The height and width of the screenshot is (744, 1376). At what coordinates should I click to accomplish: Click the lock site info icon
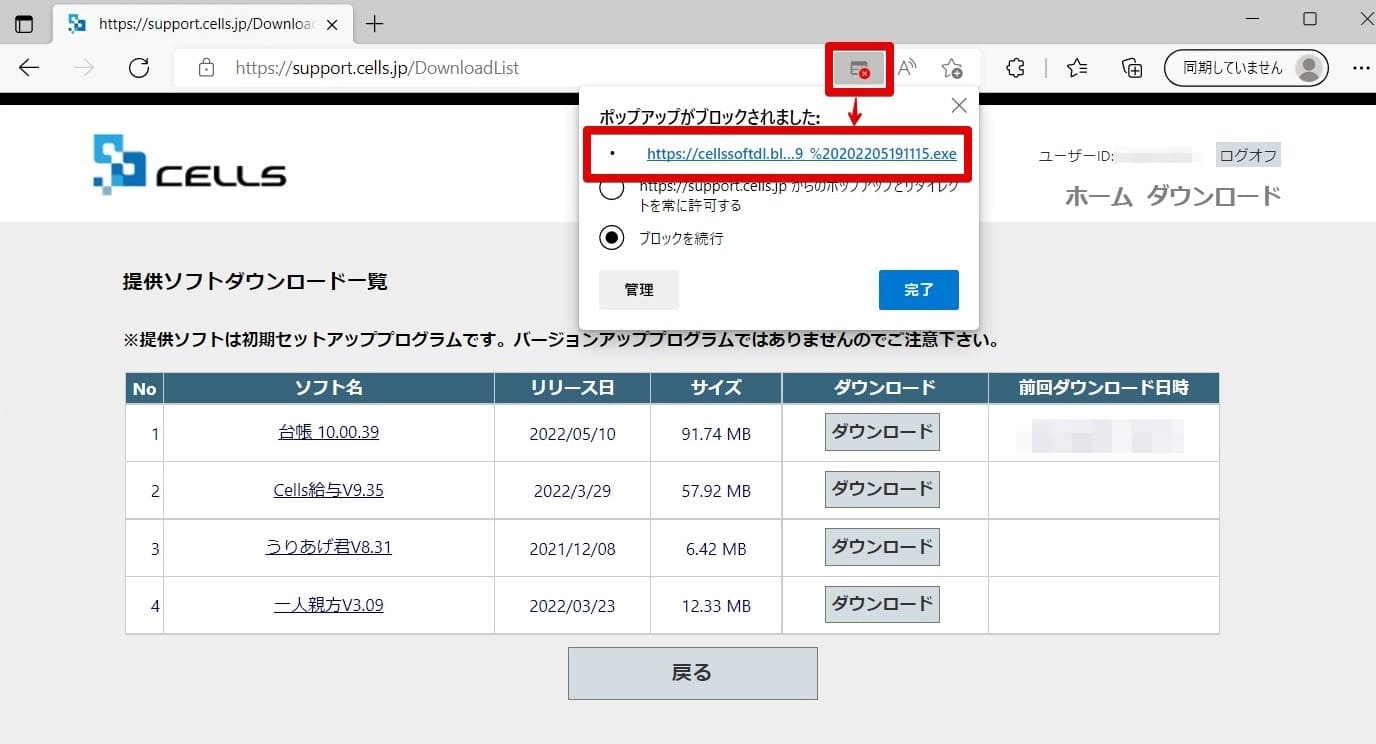(x=206, y=68)
